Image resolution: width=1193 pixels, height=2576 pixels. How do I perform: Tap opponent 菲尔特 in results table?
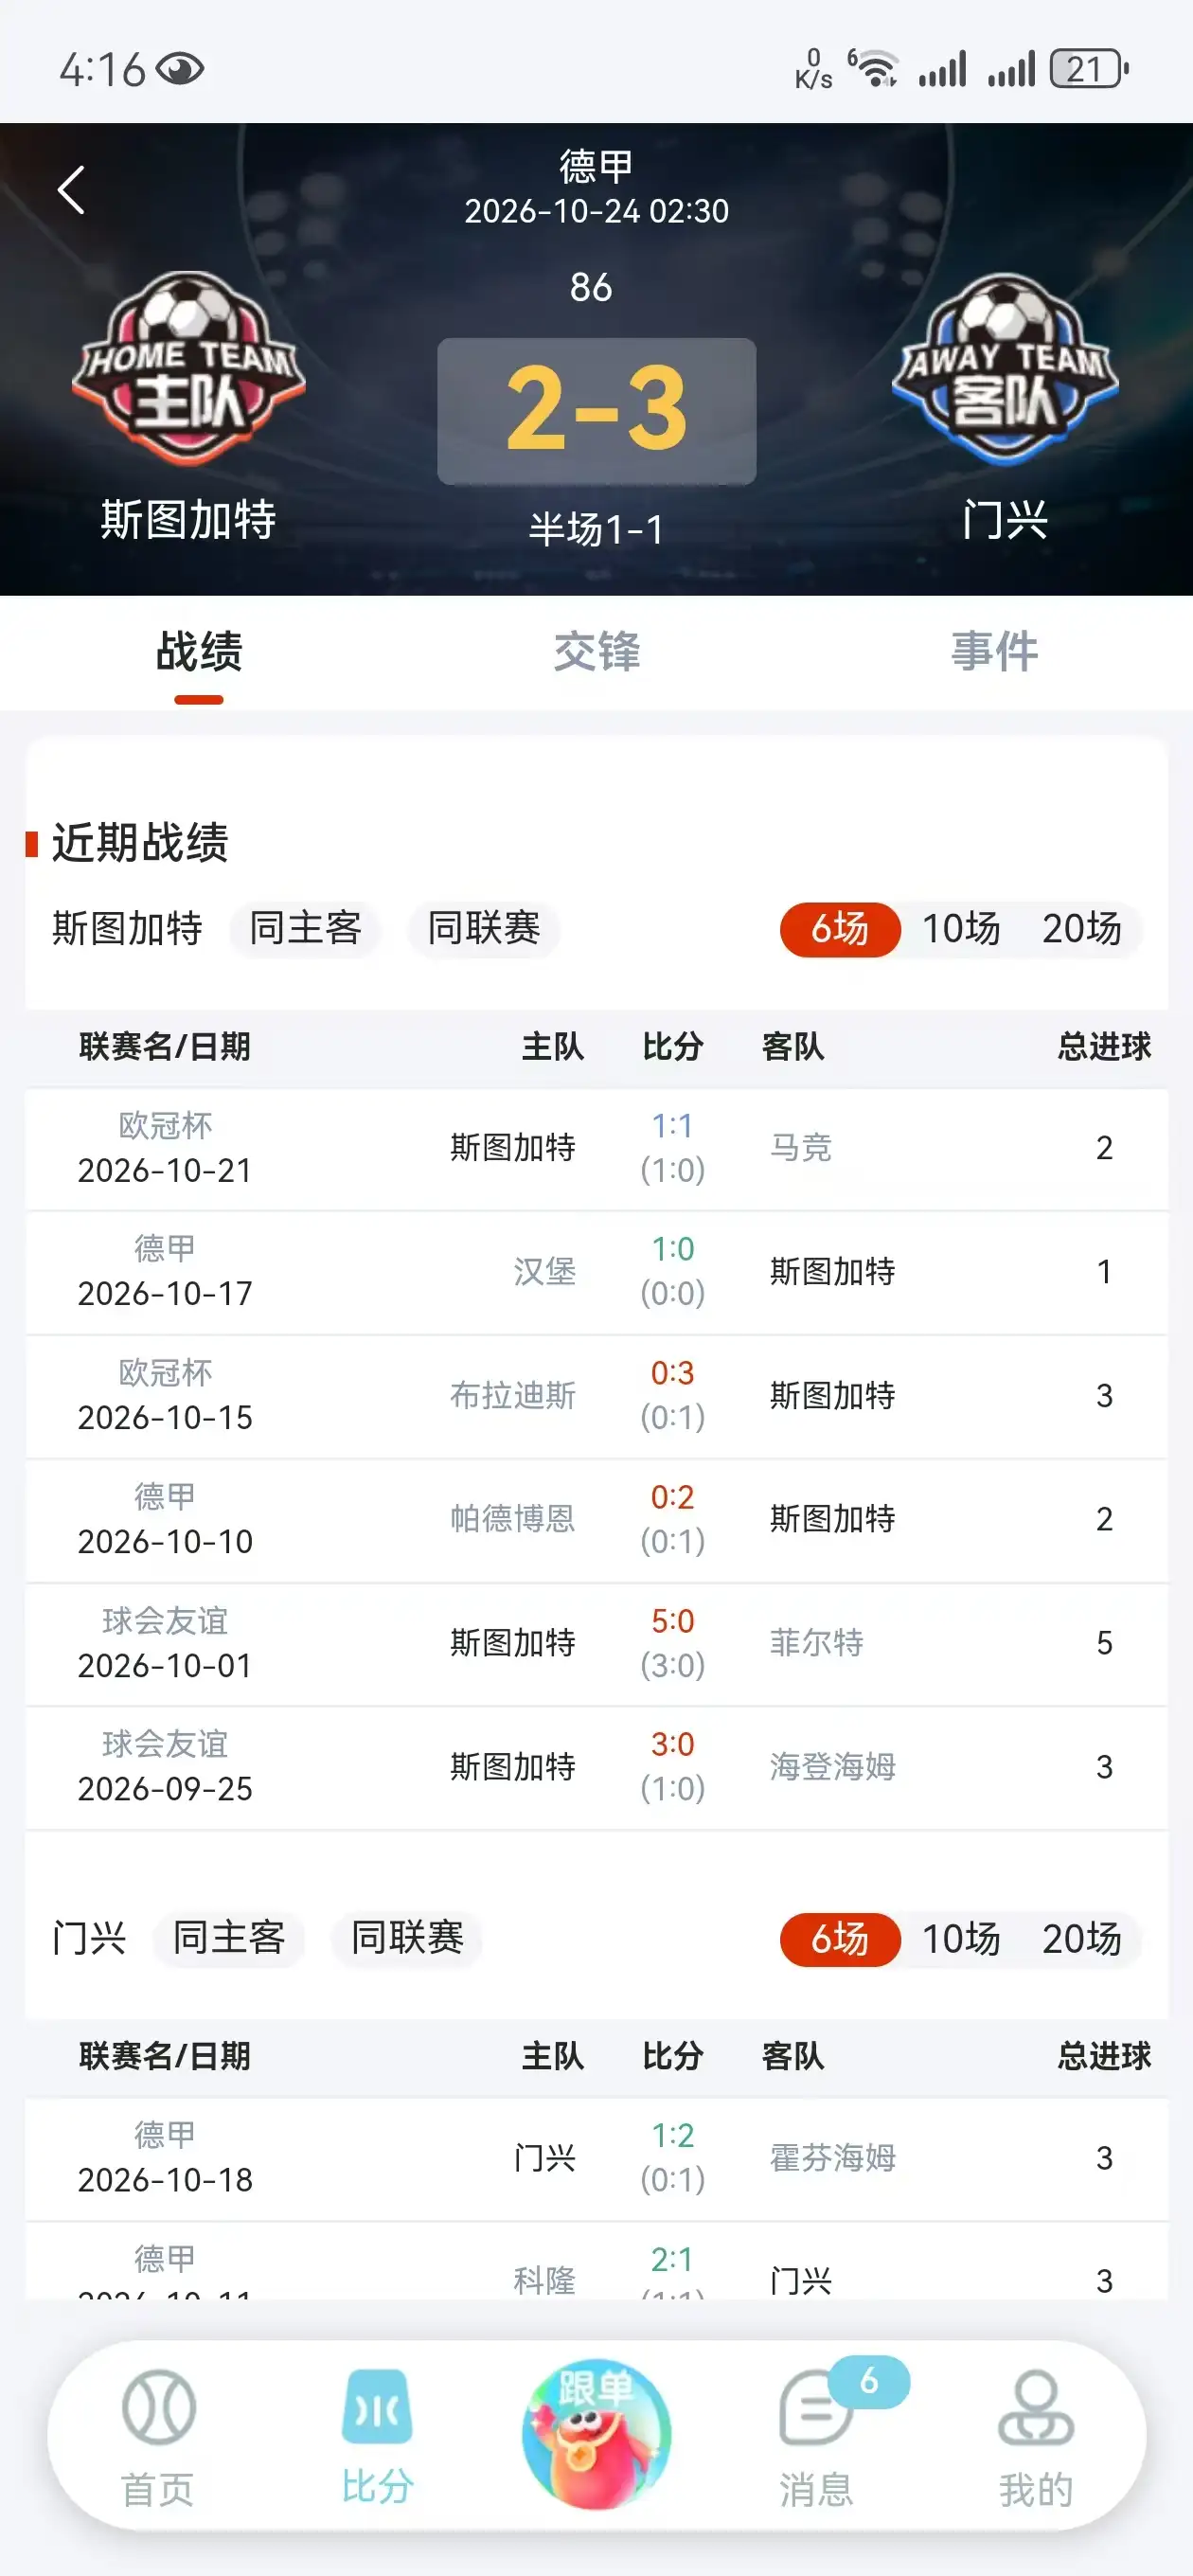(x=817, y=1644)
